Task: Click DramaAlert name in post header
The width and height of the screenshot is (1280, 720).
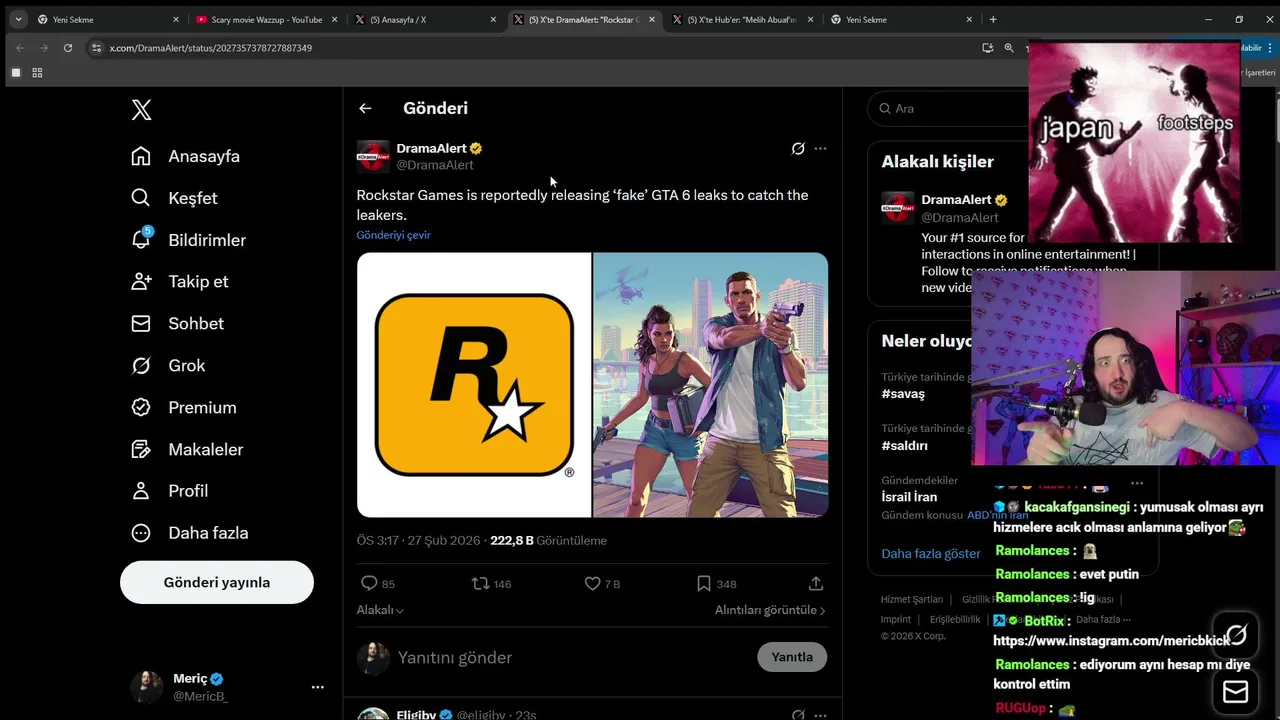Action: [431, 148]
